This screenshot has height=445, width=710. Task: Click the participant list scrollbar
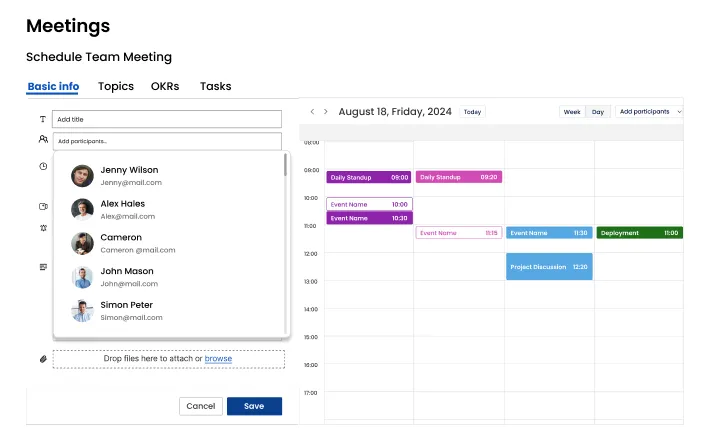point(286,165)
